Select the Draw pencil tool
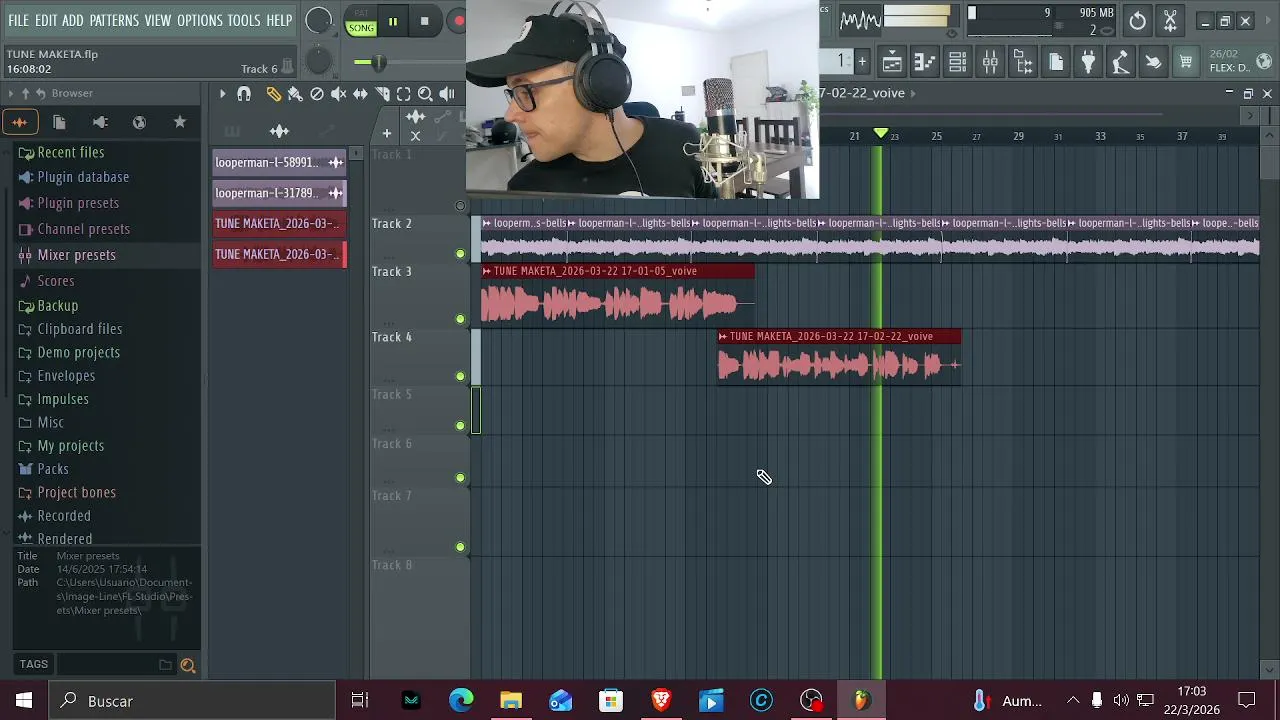This screenshot has height=720, width=1280. click(x=273, y=94)
